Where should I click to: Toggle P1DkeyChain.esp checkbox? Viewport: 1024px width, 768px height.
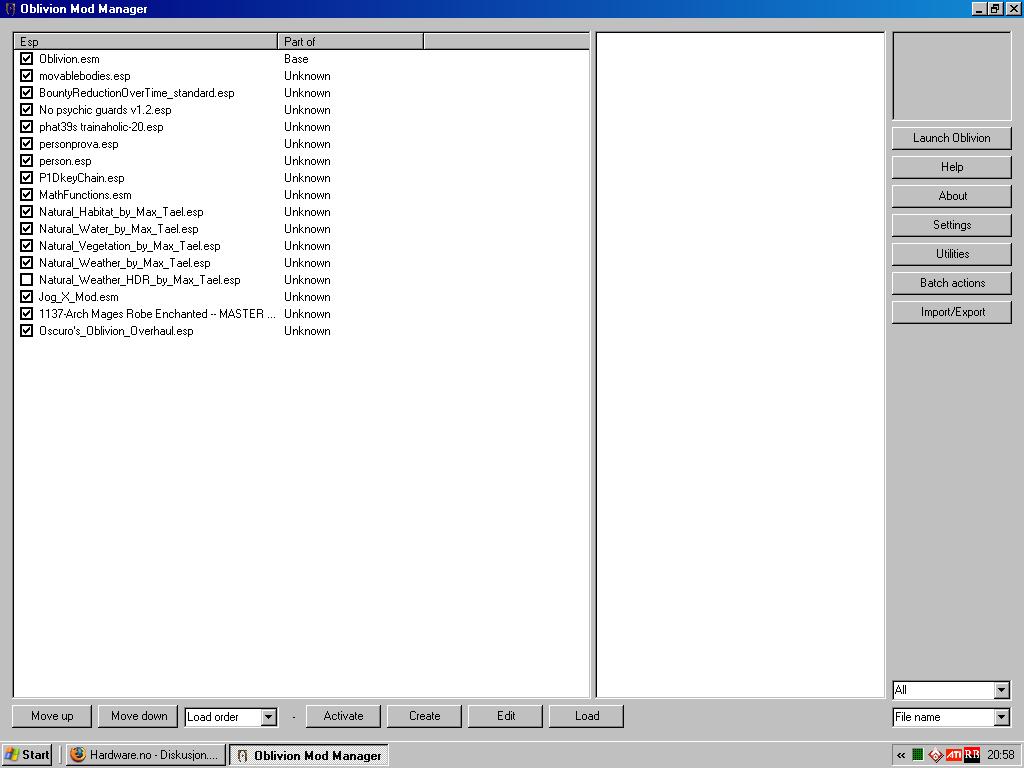26,178
